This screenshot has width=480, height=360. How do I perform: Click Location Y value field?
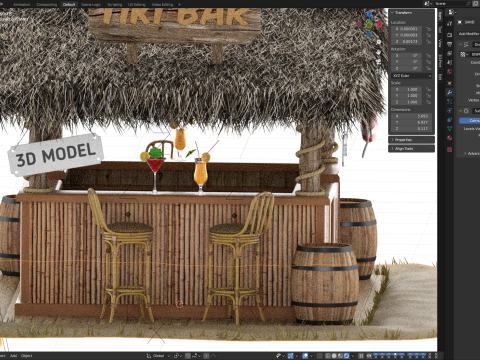[x=407, y=35]
